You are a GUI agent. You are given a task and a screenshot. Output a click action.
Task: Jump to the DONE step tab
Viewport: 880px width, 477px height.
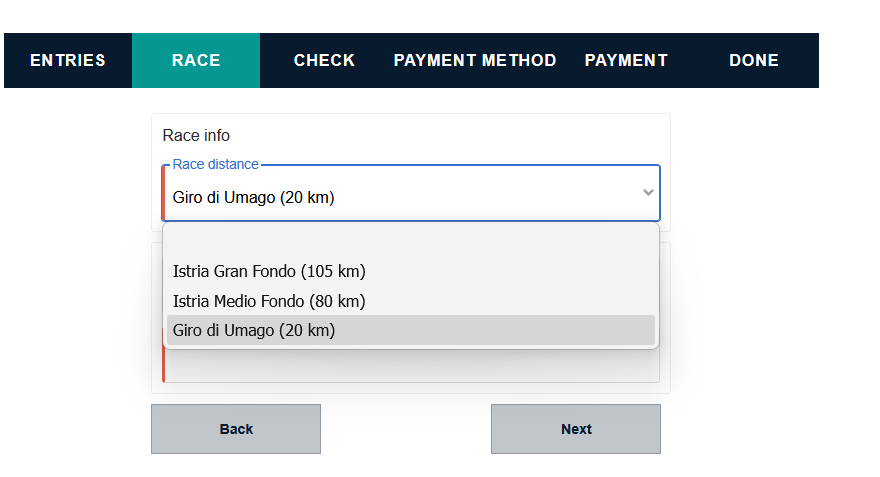pyautogui.click(x=754, y=60)
